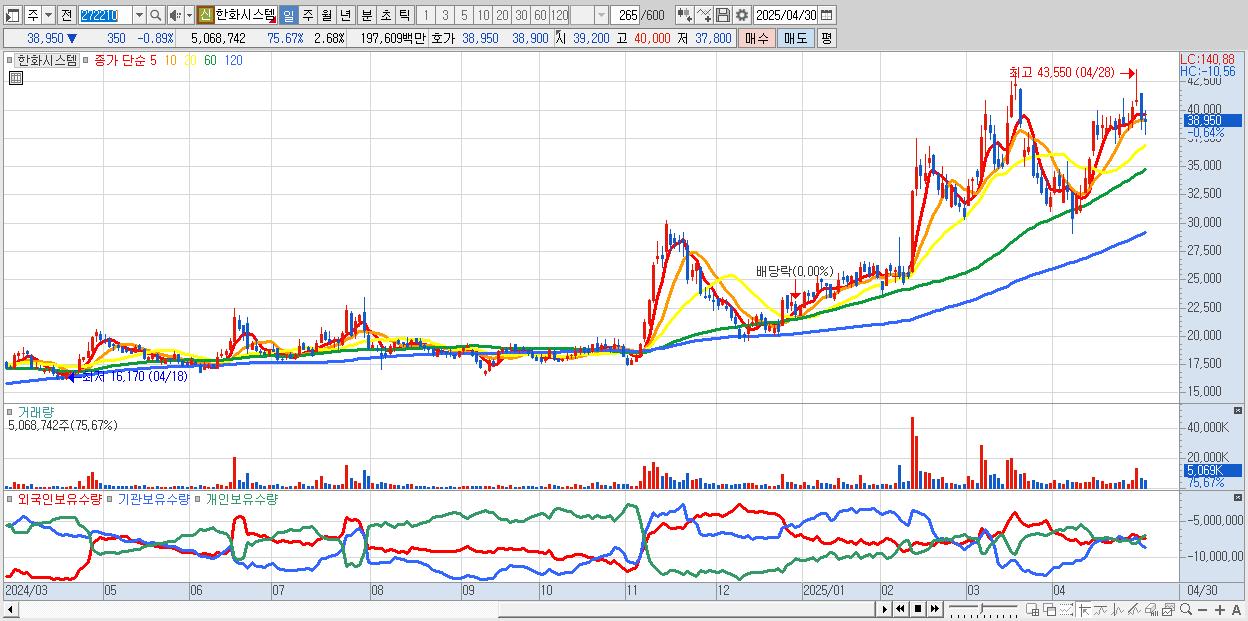
Task: Click the play button in bottom playback bar
Action: (x=885, y=609)
